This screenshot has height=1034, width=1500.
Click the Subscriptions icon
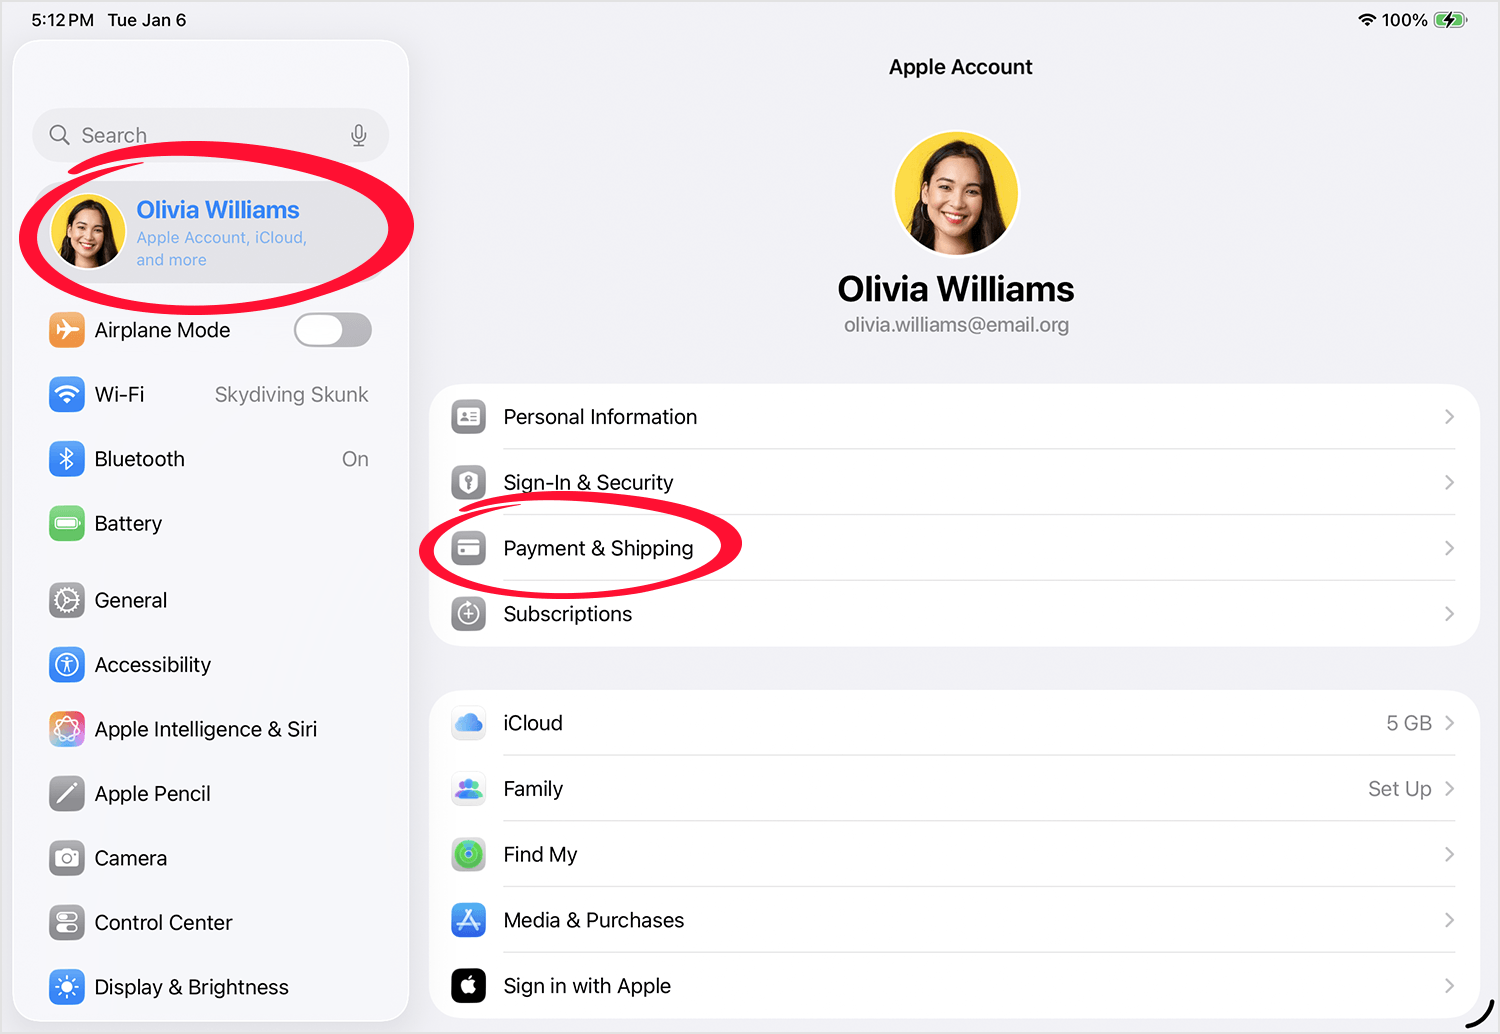pos(468,614)
